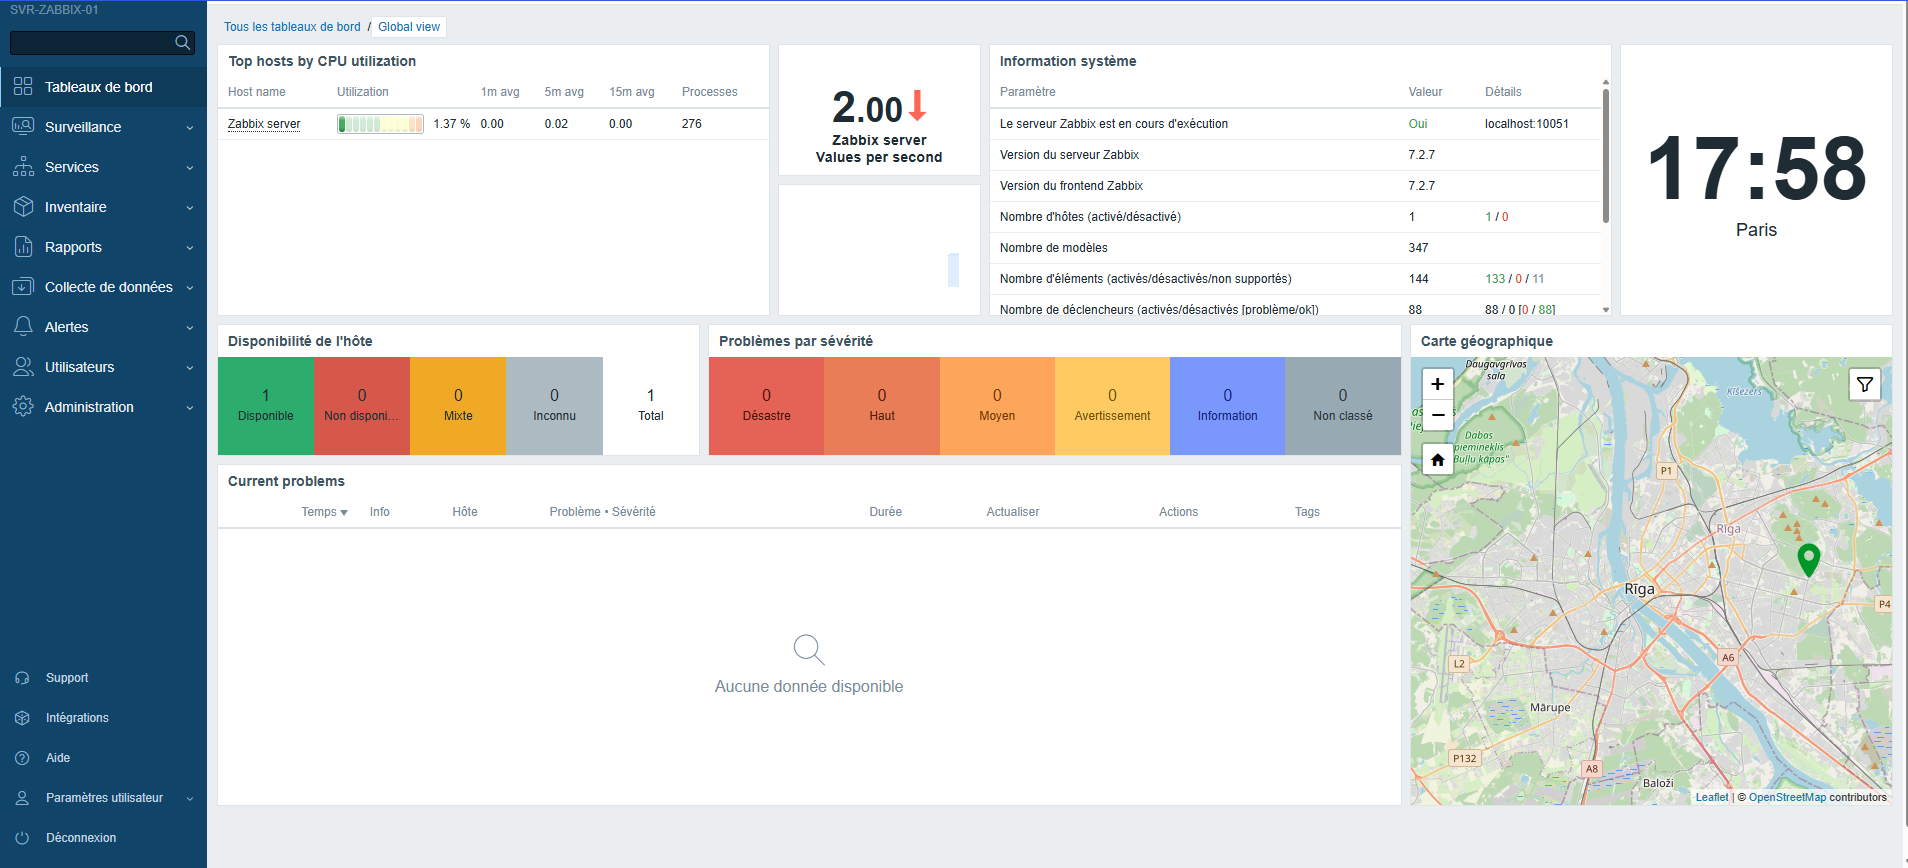Open the Administration menu item
This screenshot has height=868, width=1908.
point(103,407)
